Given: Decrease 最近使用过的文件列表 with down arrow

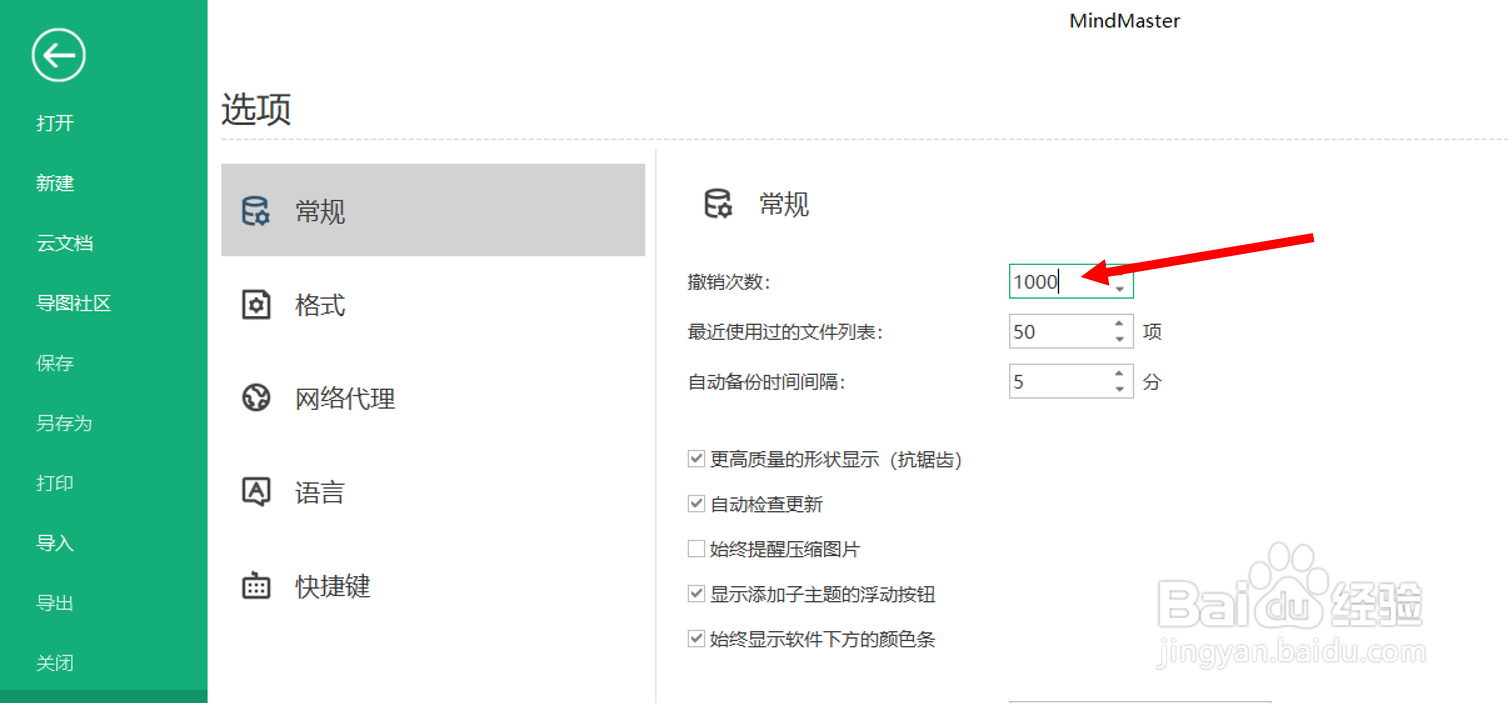Looking at the screenshot, I should click(x=1121, y=340).
